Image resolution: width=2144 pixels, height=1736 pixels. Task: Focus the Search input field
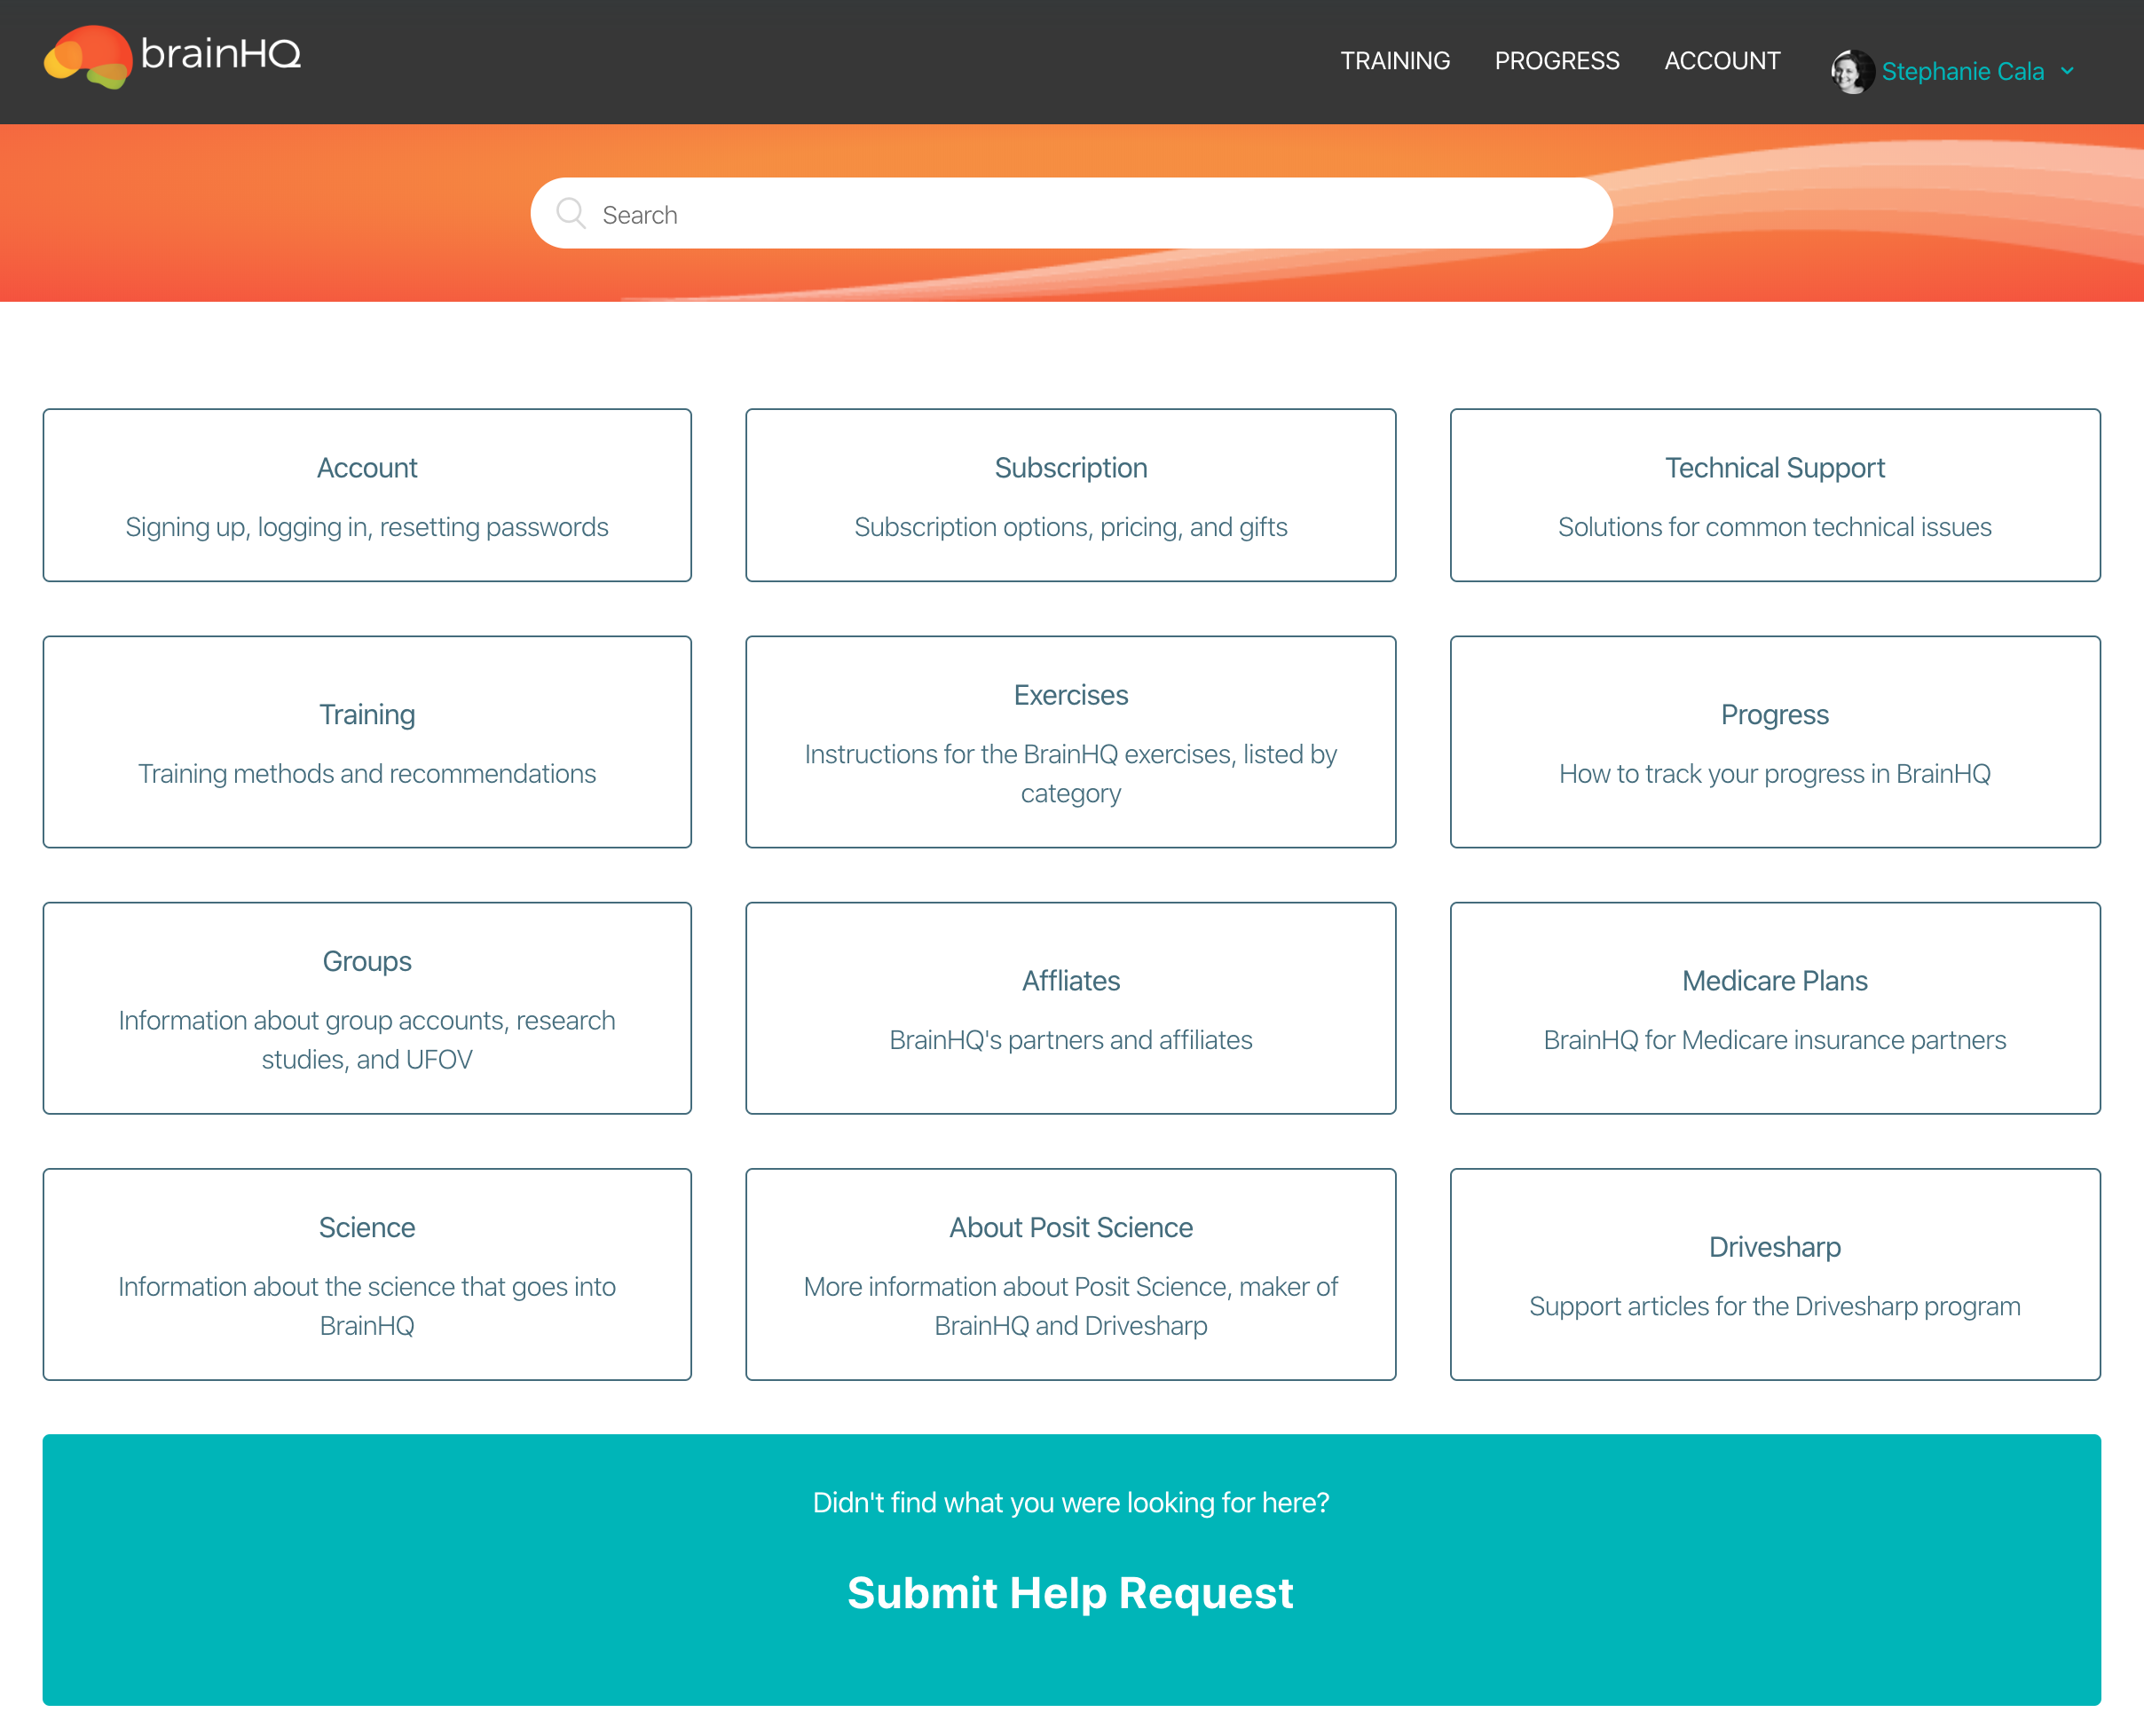[1071, 213]
